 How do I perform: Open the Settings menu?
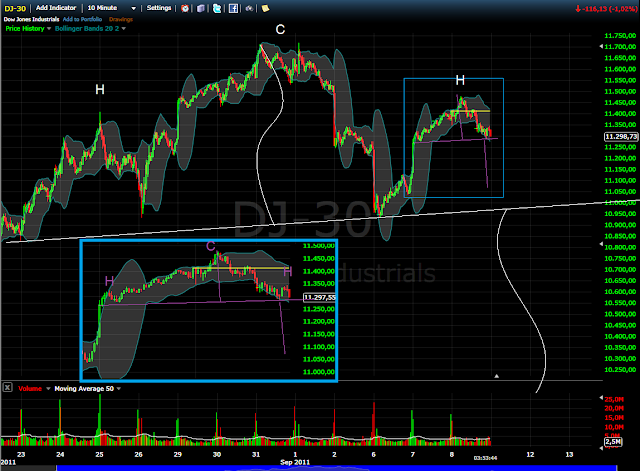tap(159, 8)
